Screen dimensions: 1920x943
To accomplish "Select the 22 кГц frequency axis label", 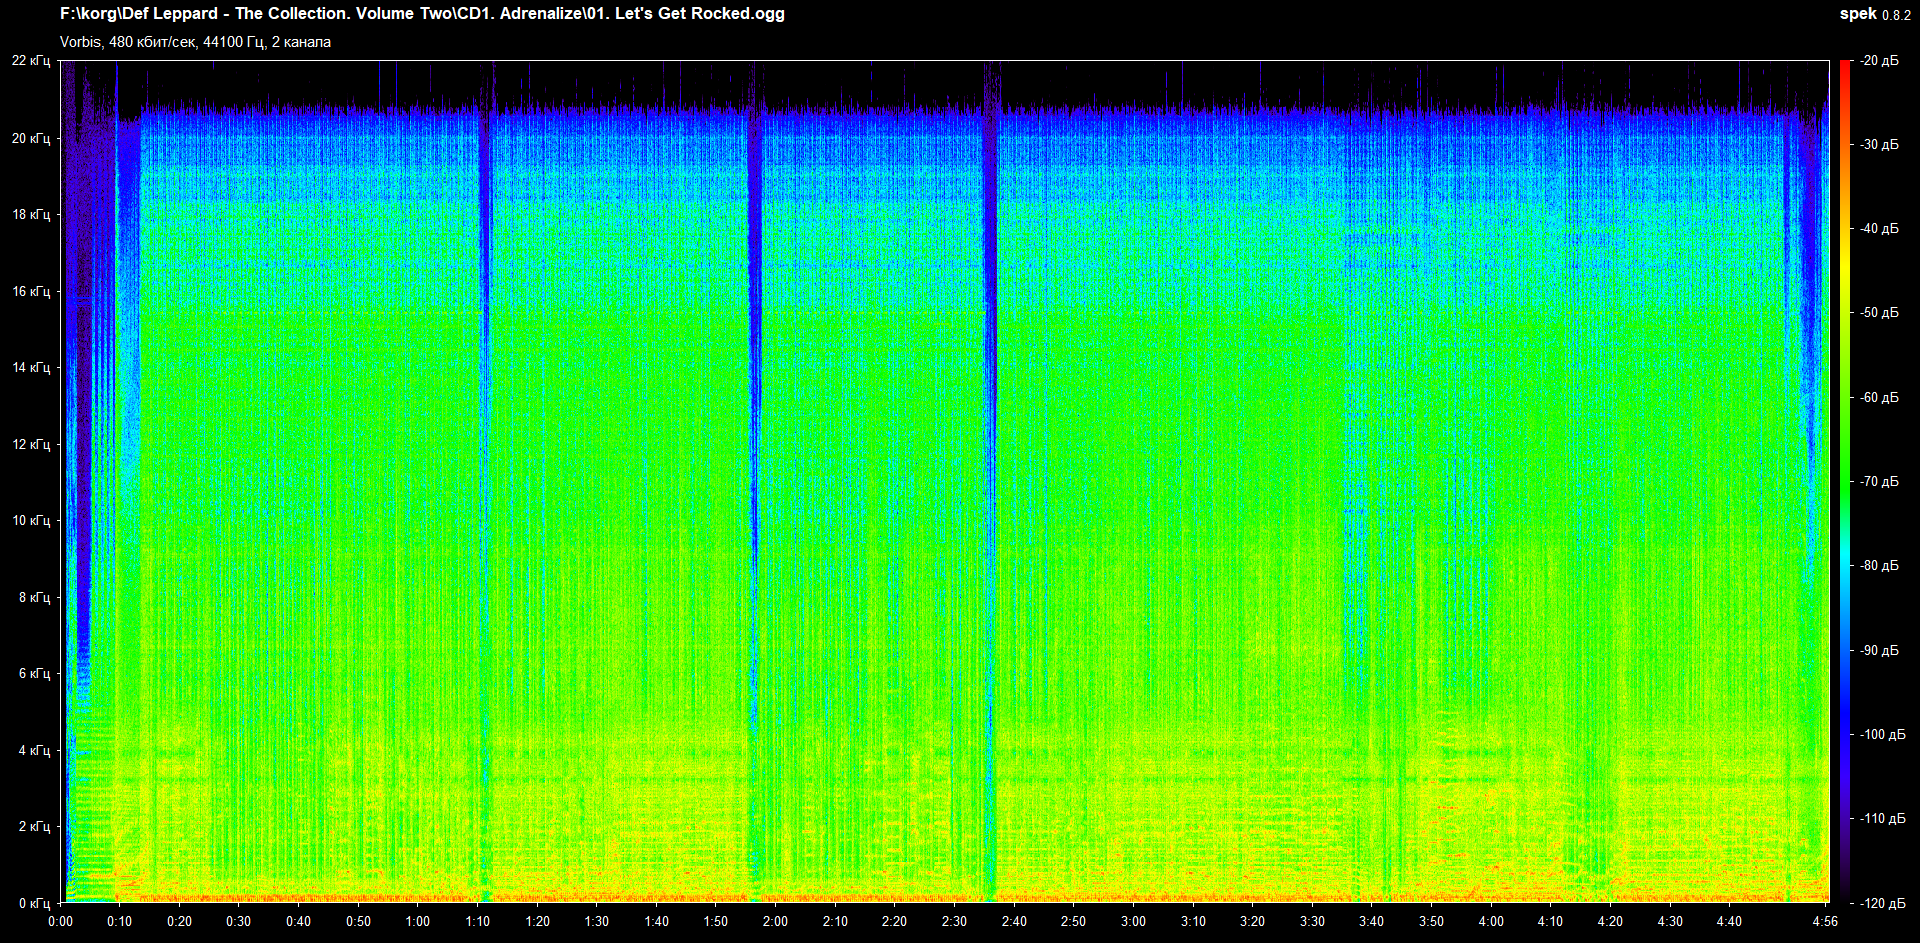I will pyautogui.click(x=31, y=61).
